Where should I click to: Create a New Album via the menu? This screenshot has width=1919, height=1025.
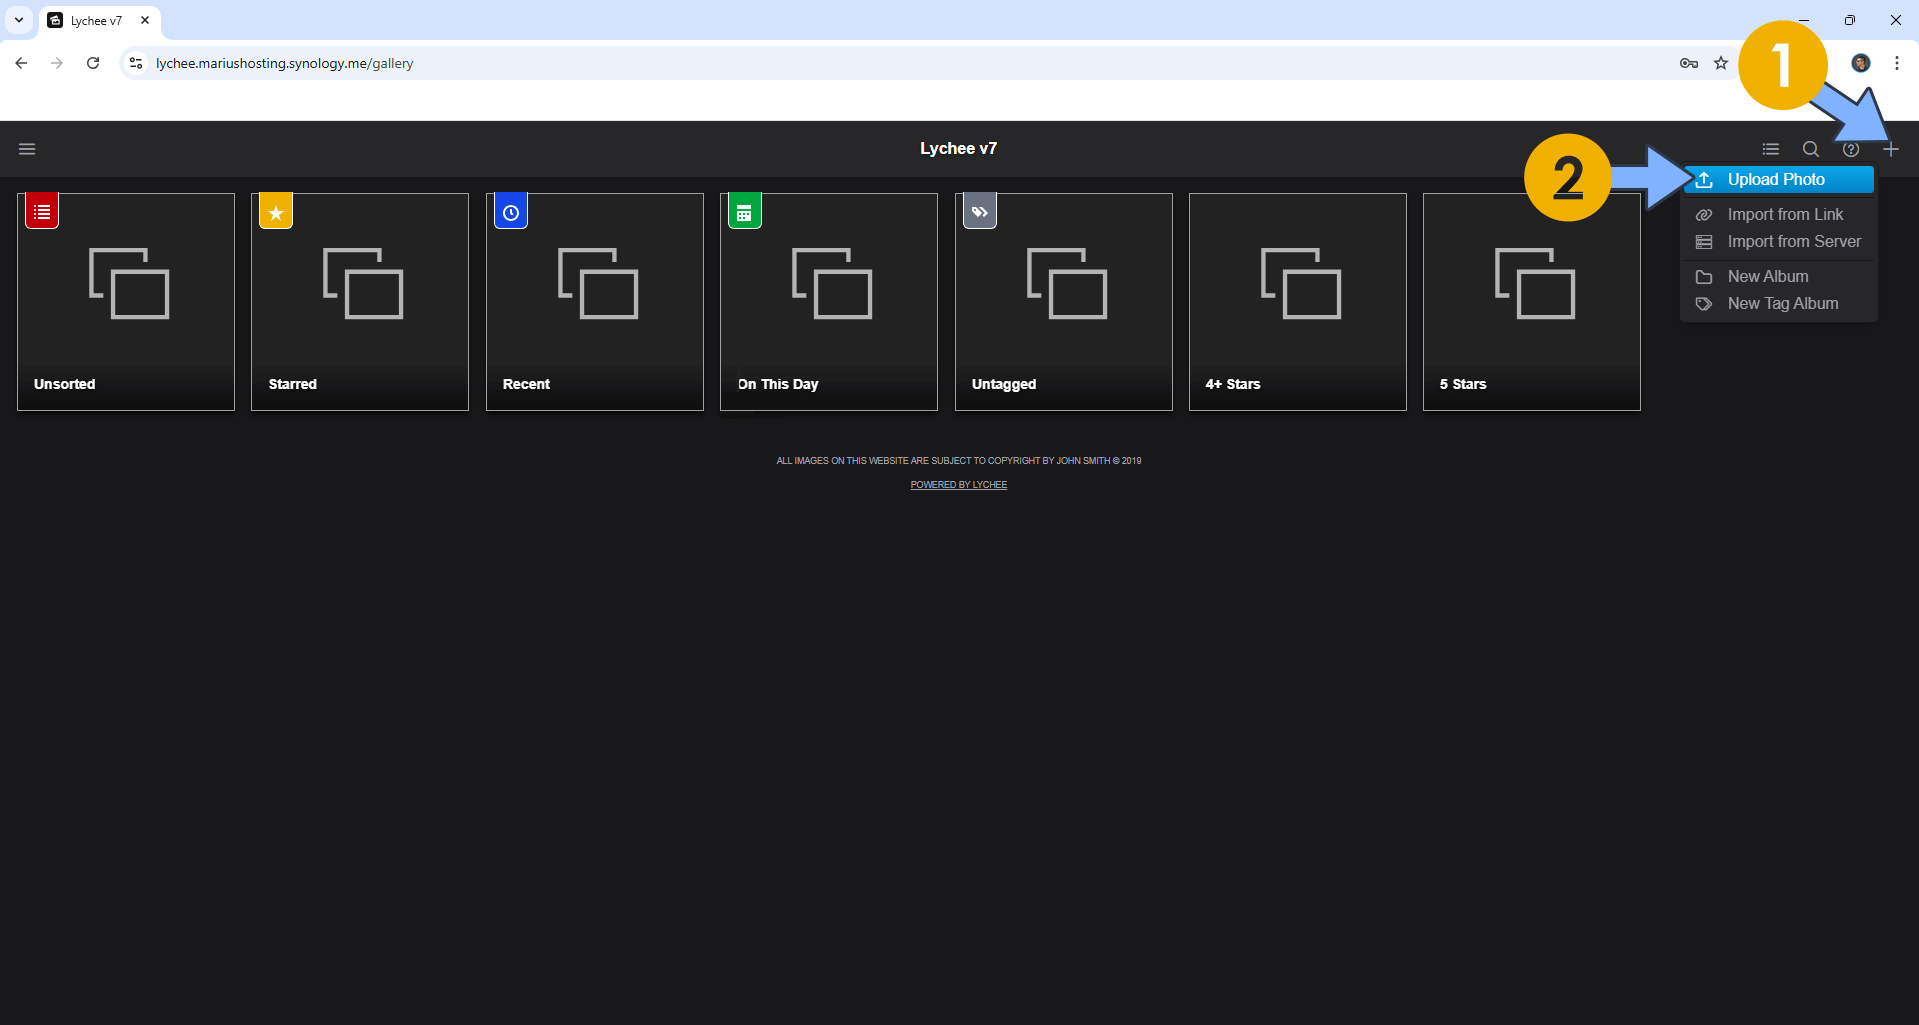[x=1768, y=276]
